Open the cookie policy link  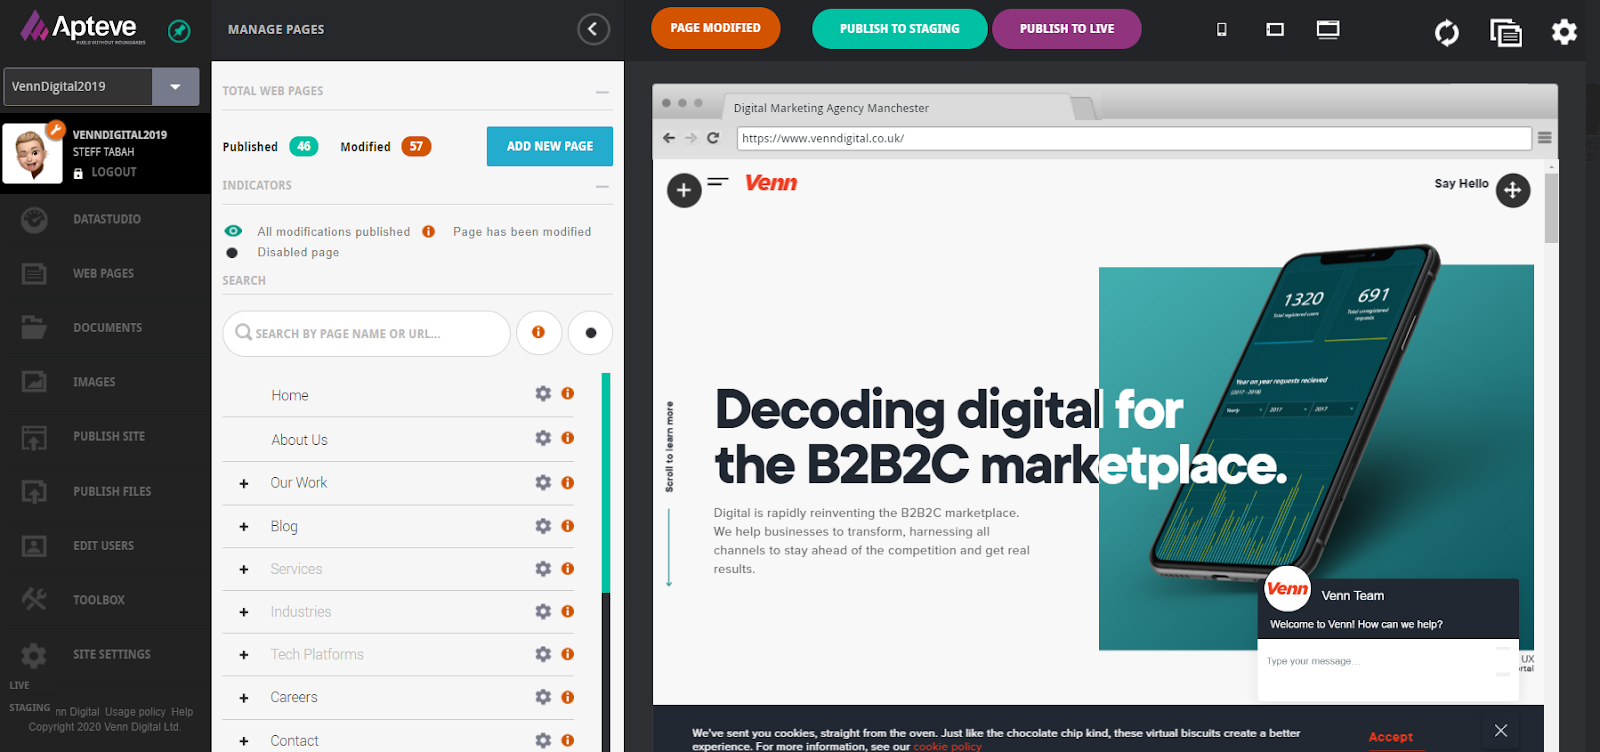pyautogui.click(x=947, y=746)
